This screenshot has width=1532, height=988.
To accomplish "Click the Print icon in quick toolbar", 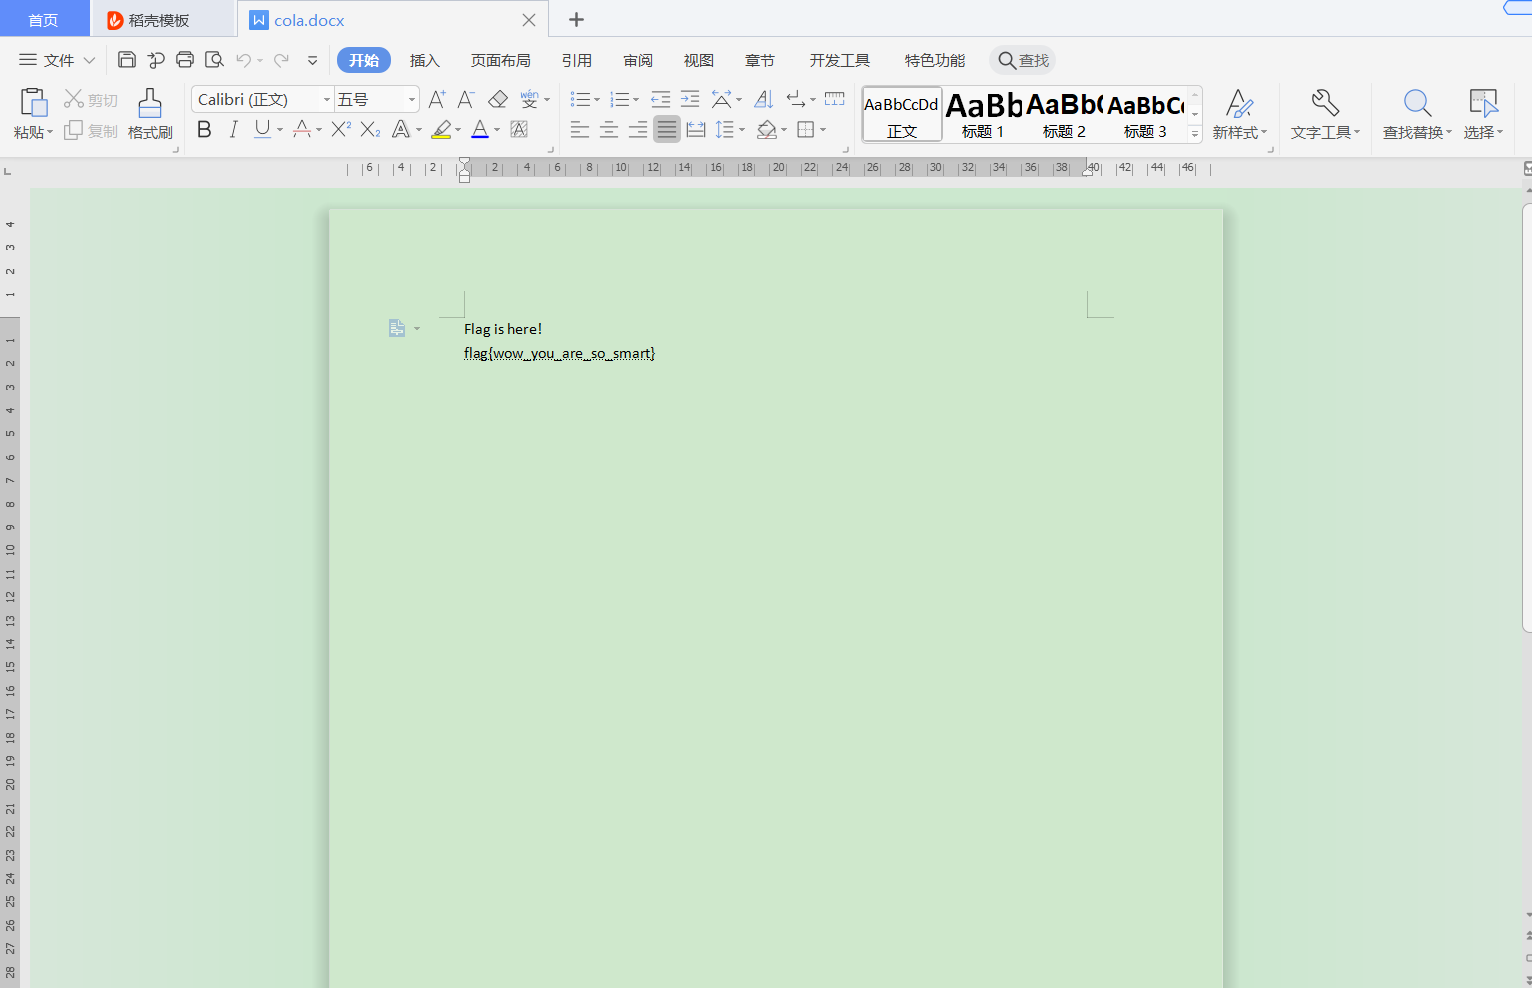I will pyautogui.click(x=185, y=60).
